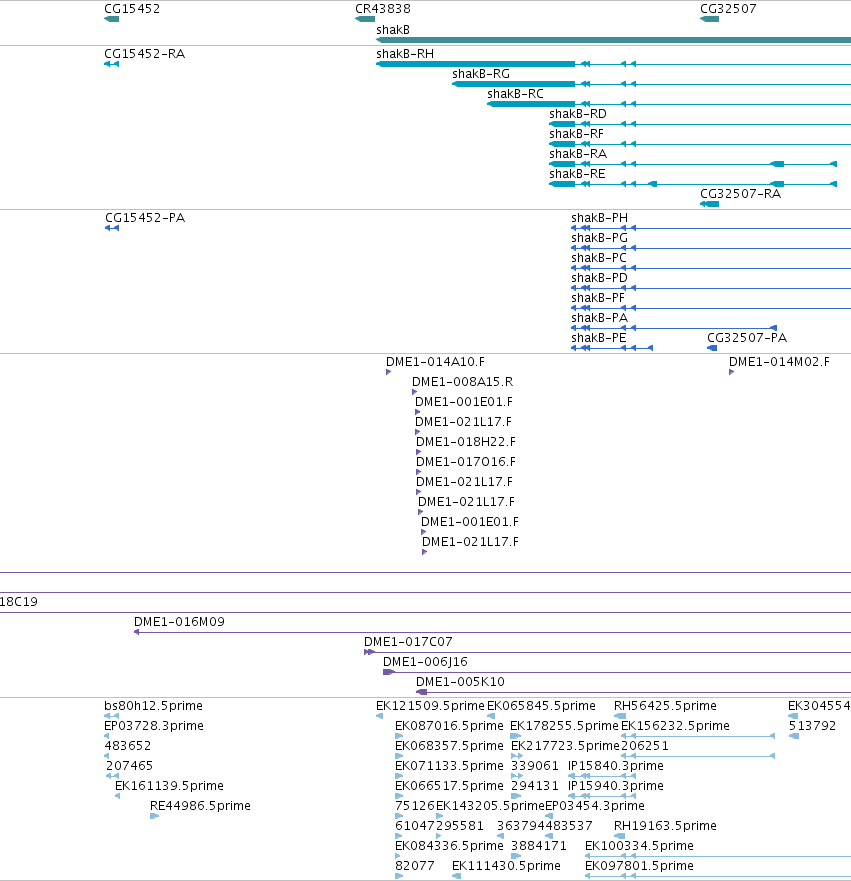The width and height of the screenshot is (851, 881).
Task: Select the shakB-PE protein label
Action: [599, 338]
